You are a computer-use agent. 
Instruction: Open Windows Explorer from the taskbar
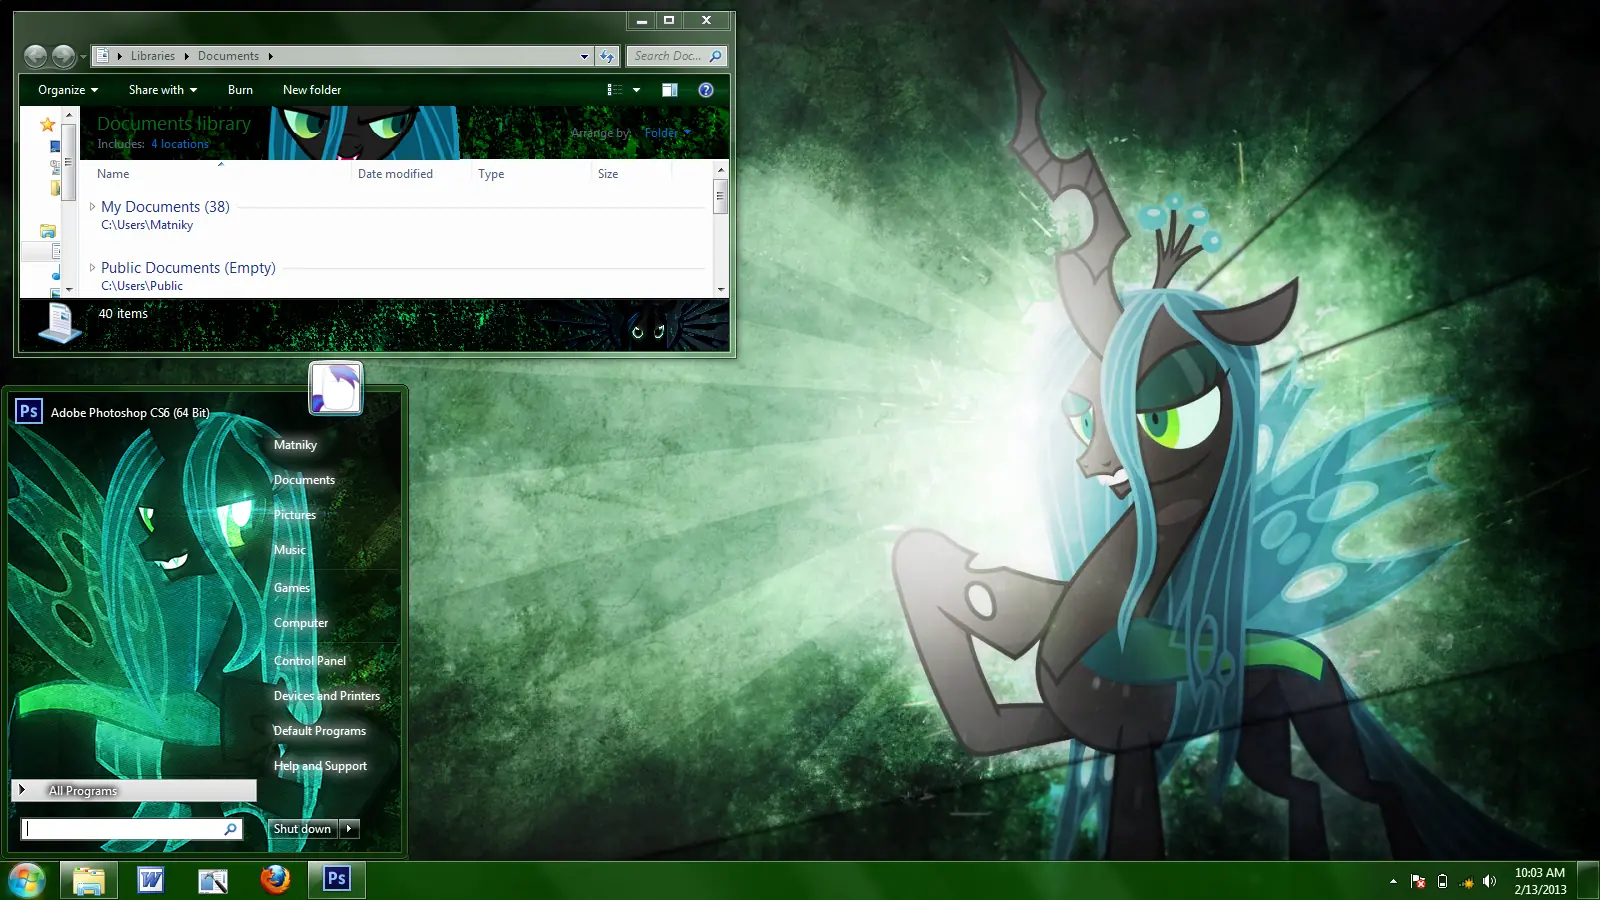[x=89, y=880]
